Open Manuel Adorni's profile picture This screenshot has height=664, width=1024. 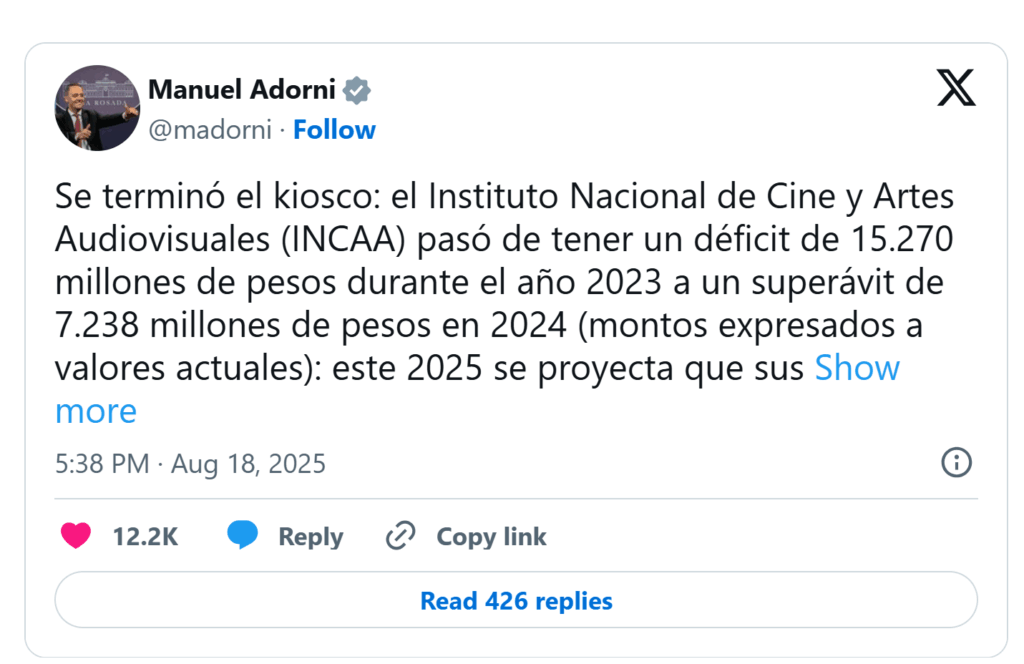(97, 108)
